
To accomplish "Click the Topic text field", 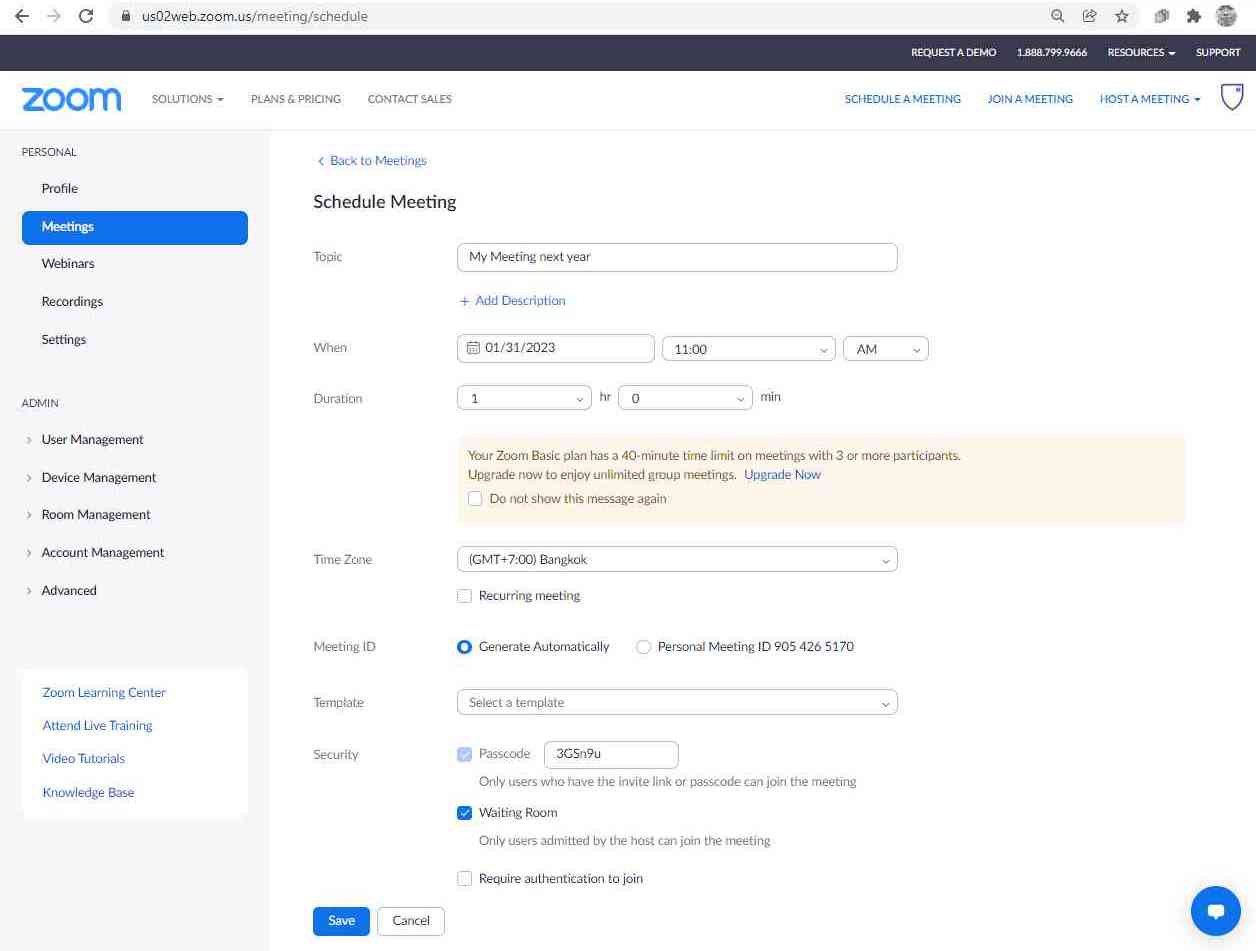I will (x=677, y=257).
